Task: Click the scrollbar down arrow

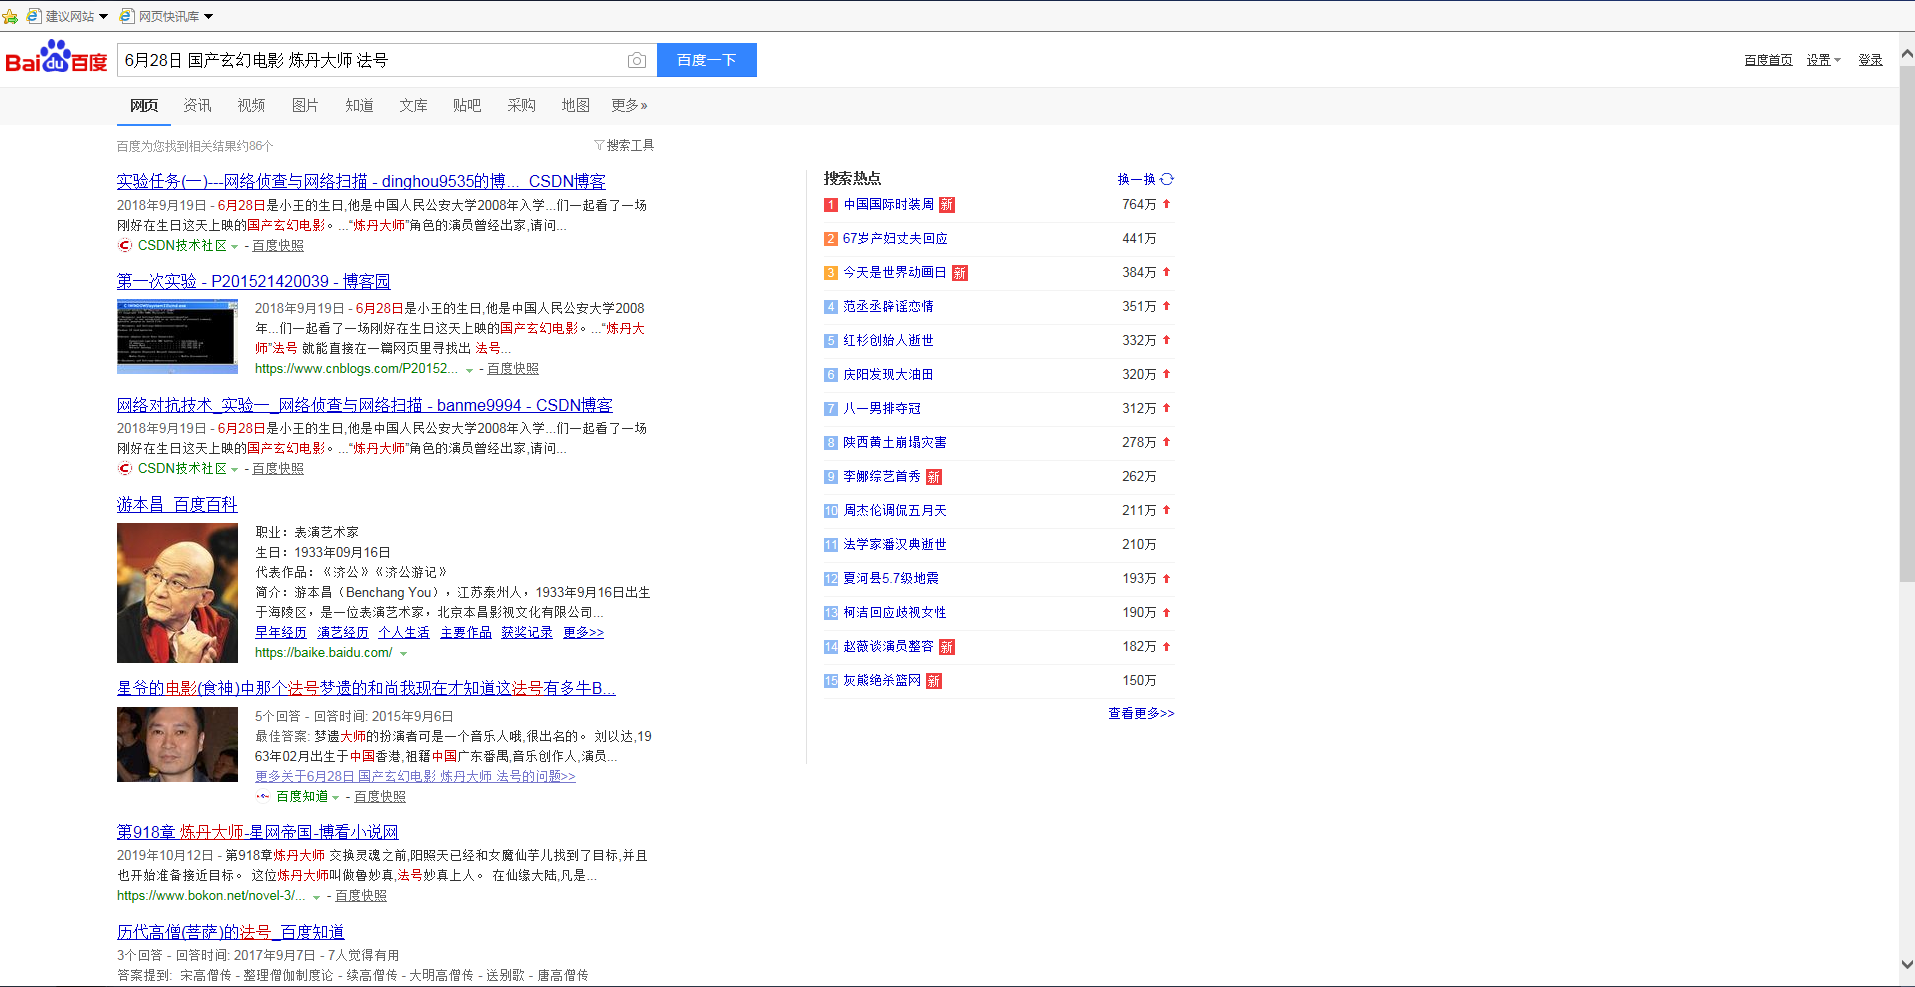Action: pyautogui.click(x=1907, y=965)
